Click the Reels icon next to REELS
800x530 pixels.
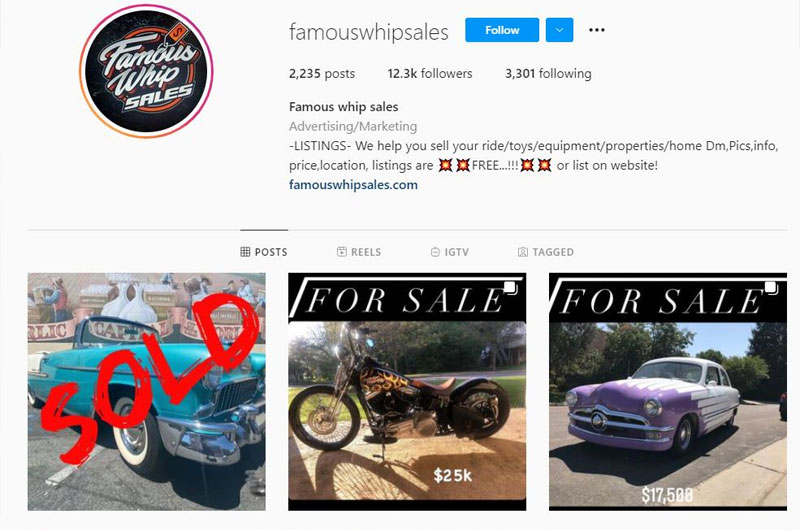(342, 251)
